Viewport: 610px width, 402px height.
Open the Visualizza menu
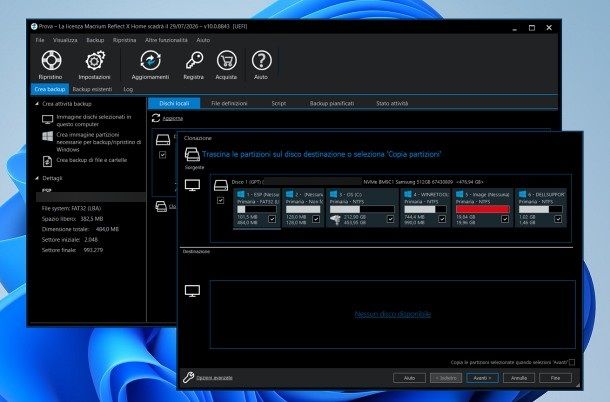pyautogui.click(x=65, y=40)
